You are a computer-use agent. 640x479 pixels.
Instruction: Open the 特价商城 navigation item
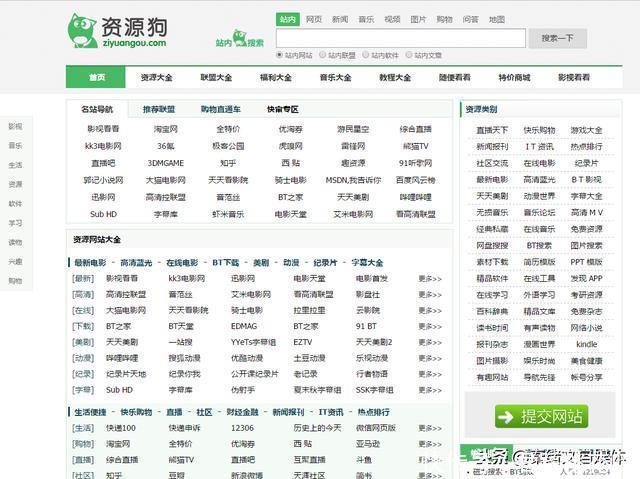pos(514,77)
